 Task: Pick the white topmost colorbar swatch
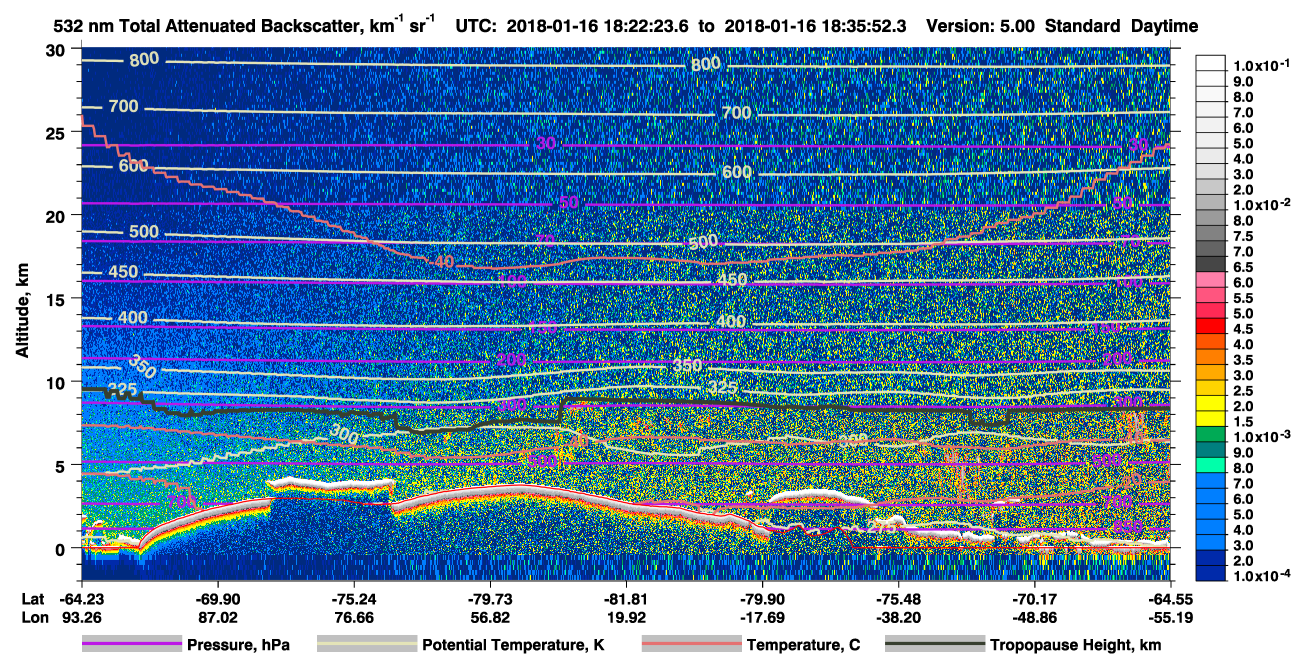pyautogui.click(x=1210, y=61)
